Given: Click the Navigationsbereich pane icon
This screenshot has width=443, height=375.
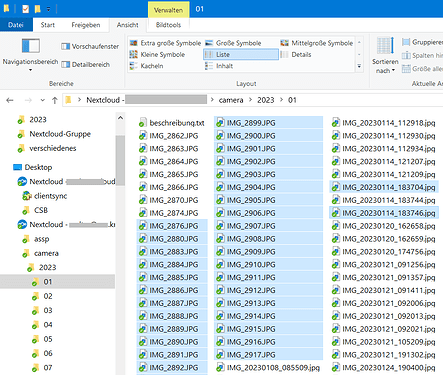Looking at the screenshot, I should 31,46.
